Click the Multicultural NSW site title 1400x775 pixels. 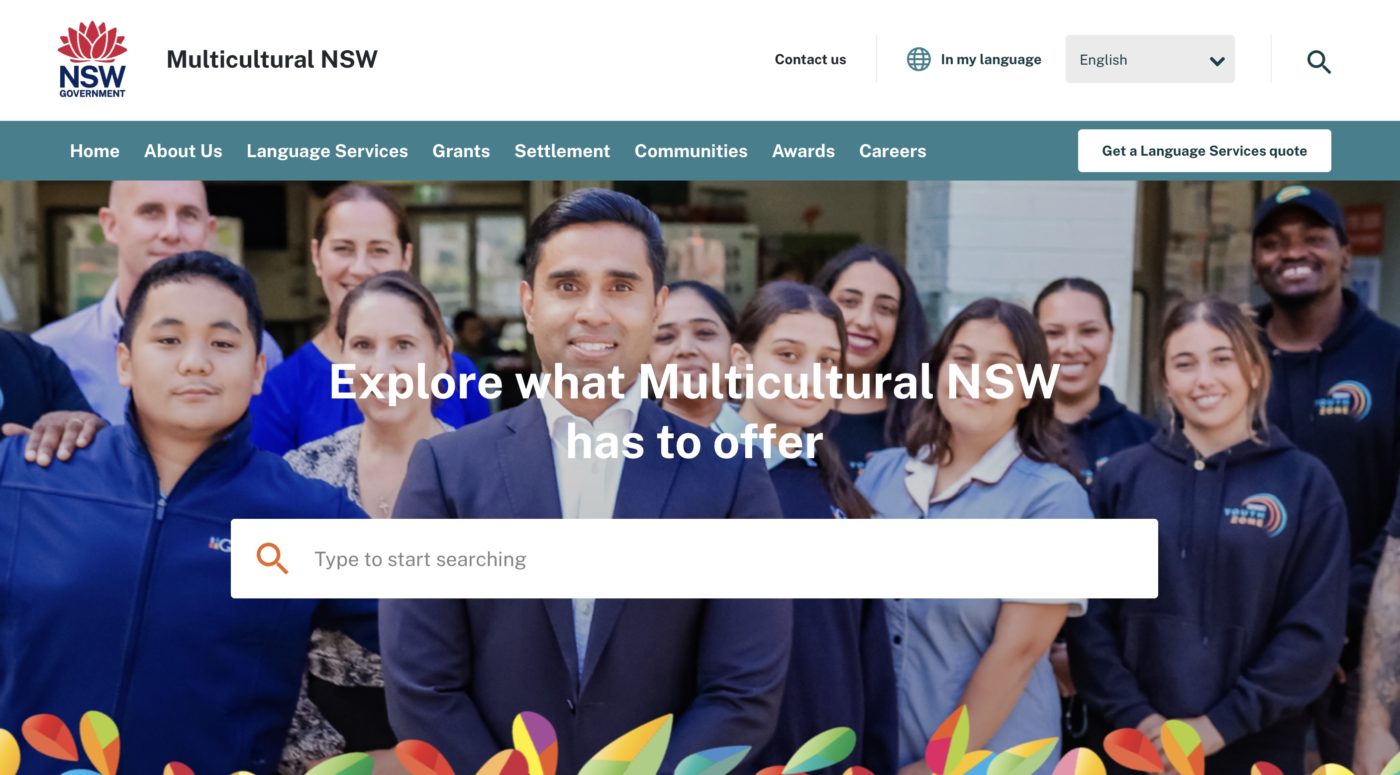[272, 59]
